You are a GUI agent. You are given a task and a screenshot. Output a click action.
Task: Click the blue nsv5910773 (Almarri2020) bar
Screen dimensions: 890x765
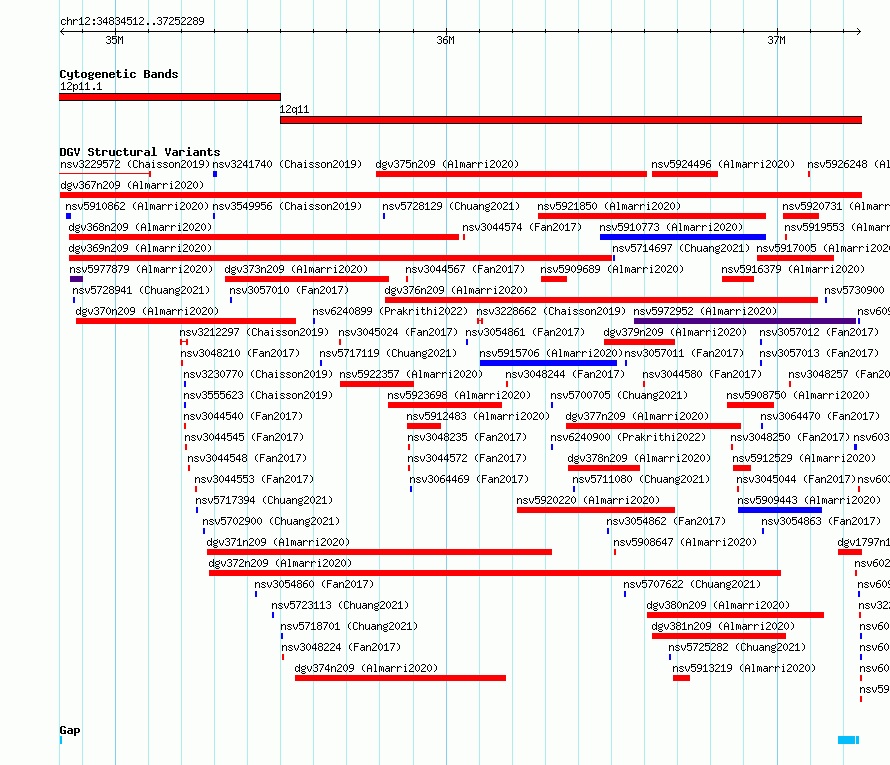[683, 237]
